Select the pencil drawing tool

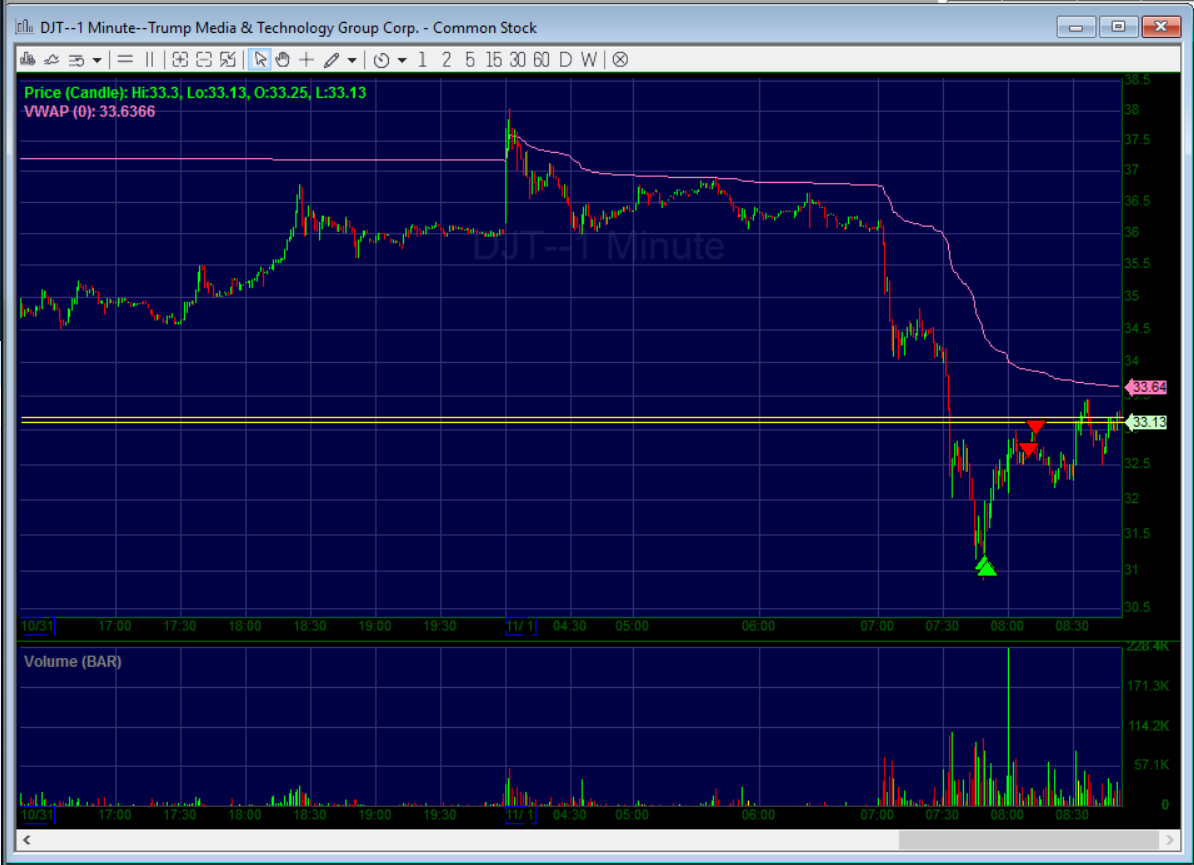pyautogui.click(x=331, y=59)
